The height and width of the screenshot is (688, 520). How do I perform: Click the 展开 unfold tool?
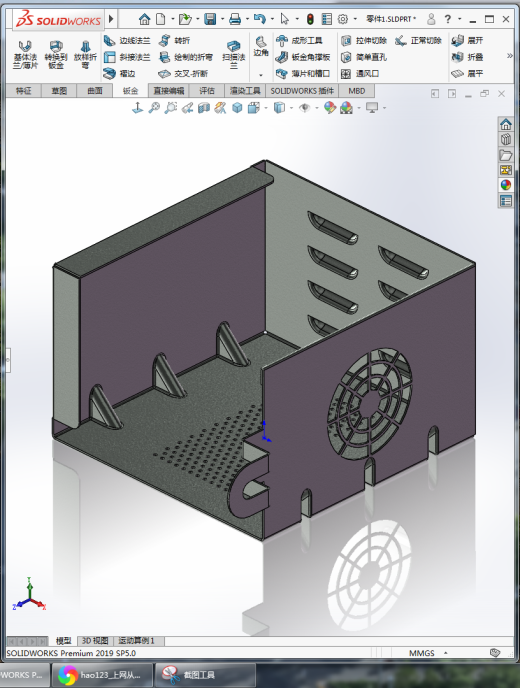(467, 41)
